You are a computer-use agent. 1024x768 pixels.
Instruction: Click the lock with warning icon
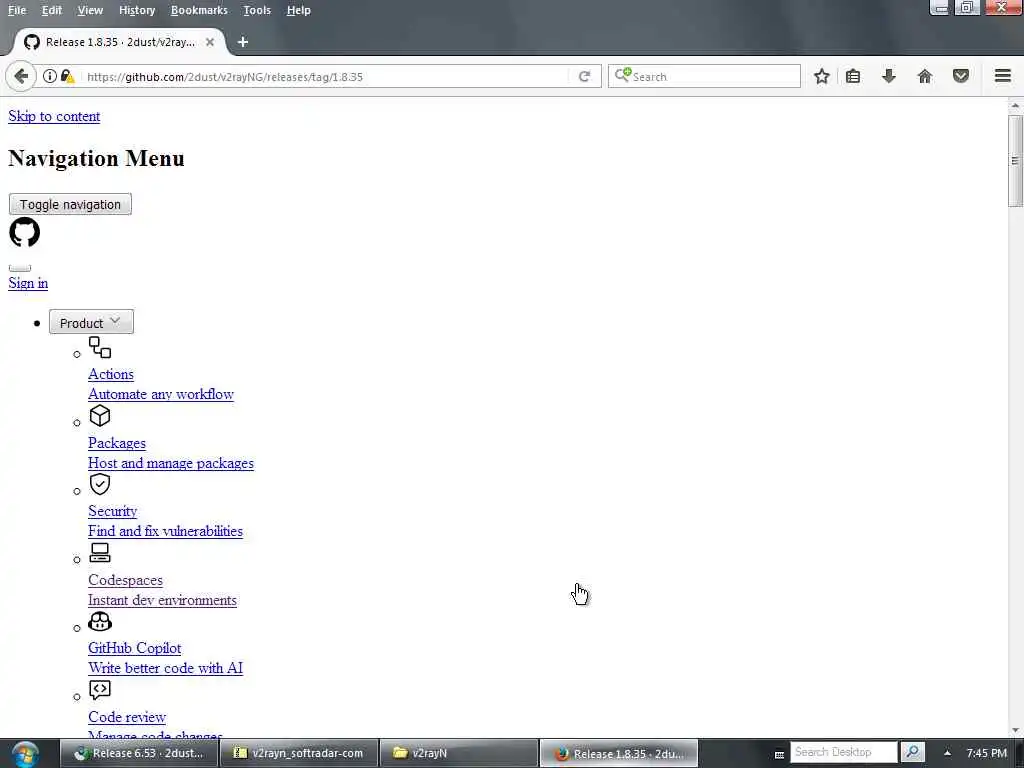(67, 76)
